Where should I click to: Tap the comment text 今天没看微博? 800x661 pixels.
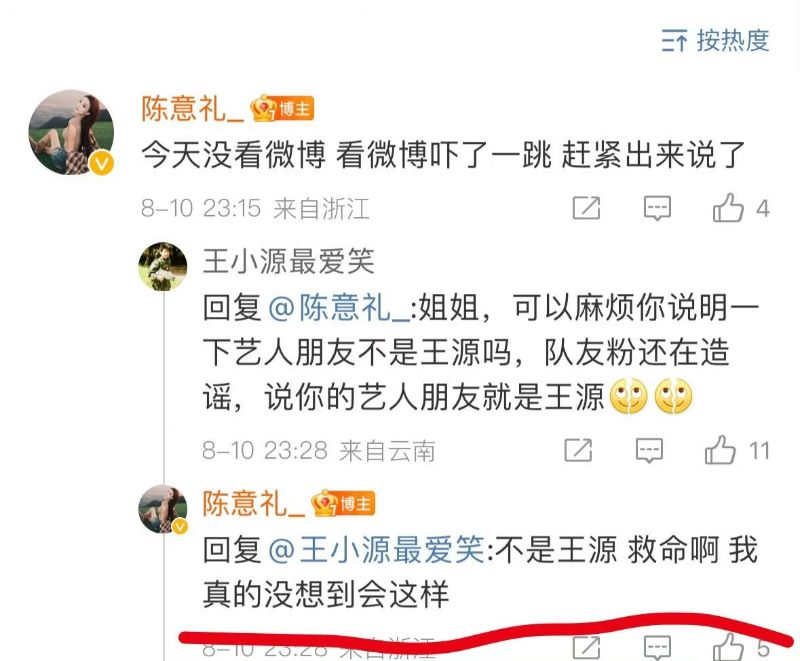[233, 155]
